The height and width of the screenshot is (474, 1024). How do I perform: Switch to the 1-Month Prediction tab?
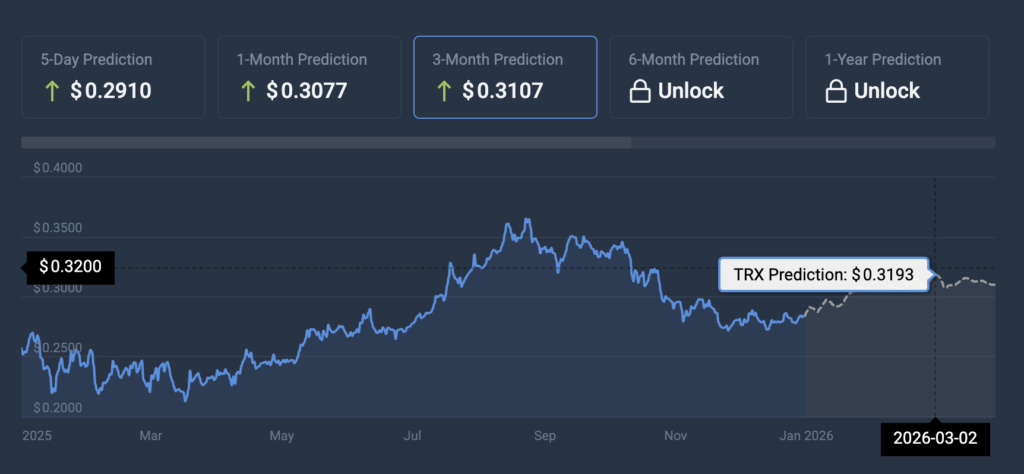pyautogui.click(x=309, y=77)
